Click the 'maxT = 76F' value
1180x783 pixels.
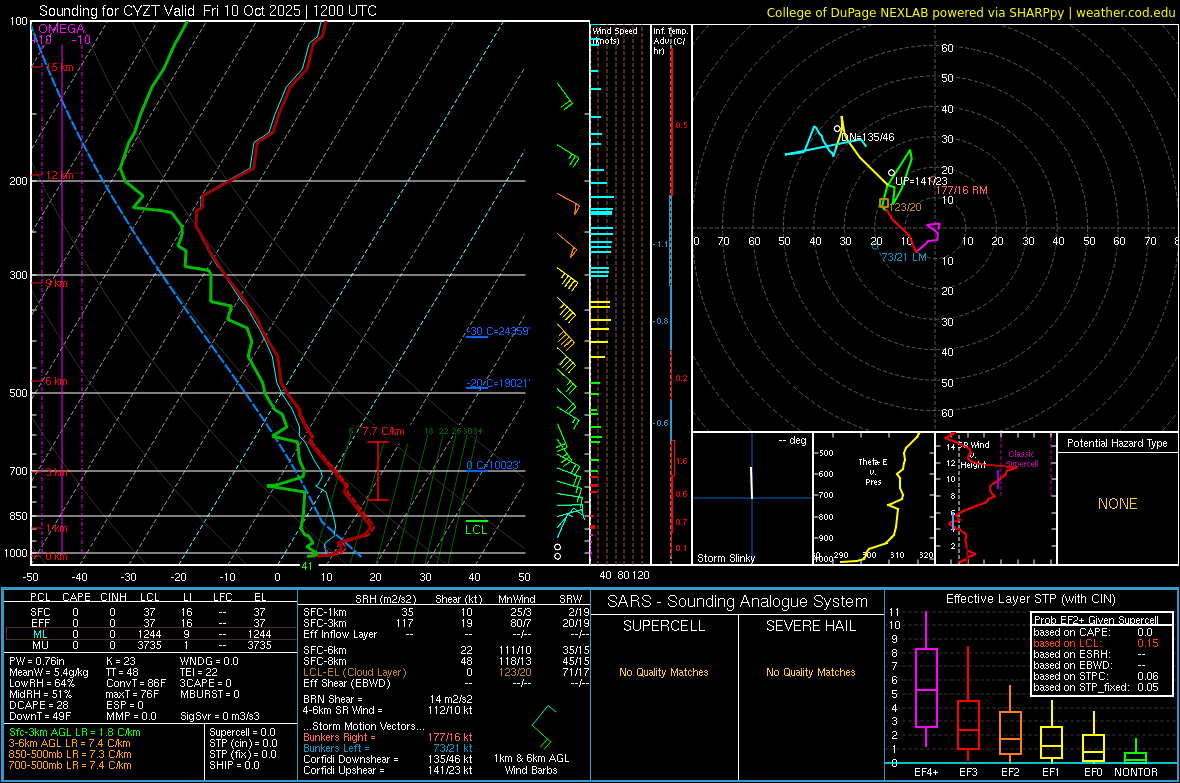(132, 694)
